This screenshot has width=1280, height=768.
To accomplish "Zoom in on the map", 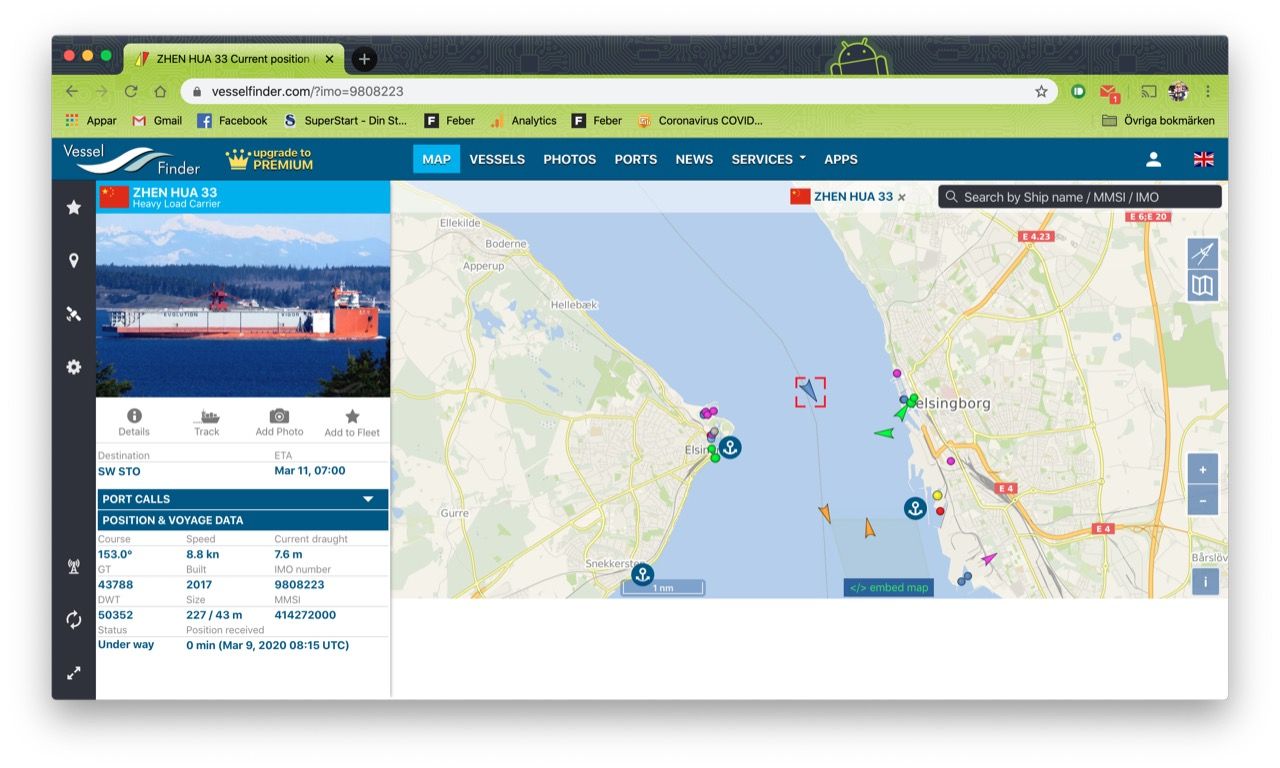I will [x=1203, y=470].
